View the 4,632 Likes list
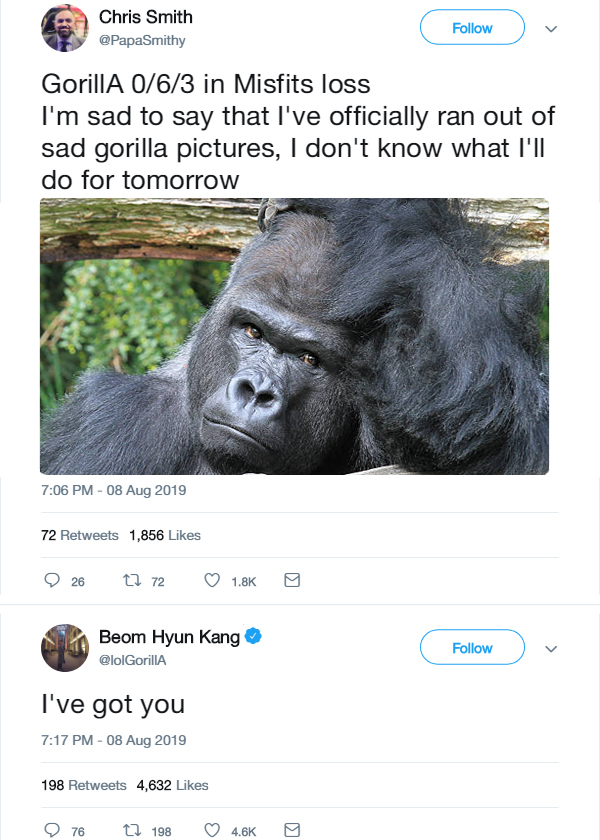This screenshot has width=600, height=840. click(172, 785)
